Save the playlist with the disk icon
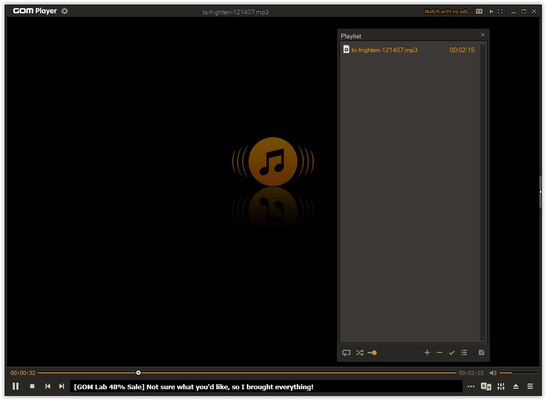Screen dimensions: 546x400 pos(481,353)
